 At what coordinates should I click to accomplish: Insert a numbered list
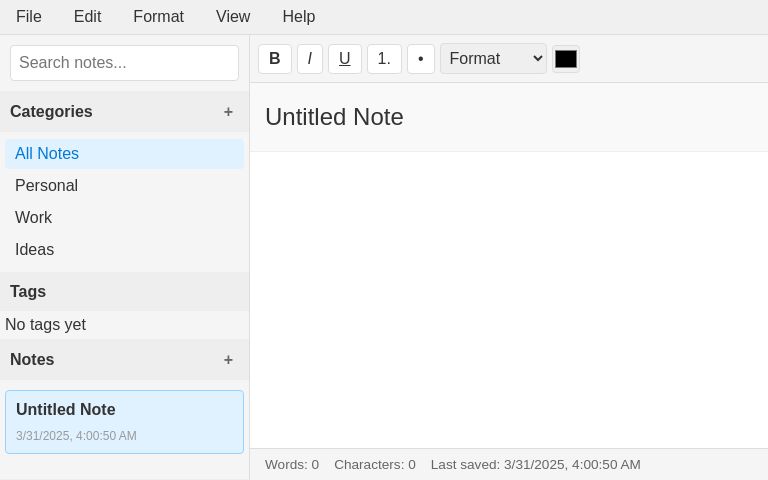coord(384,59)
